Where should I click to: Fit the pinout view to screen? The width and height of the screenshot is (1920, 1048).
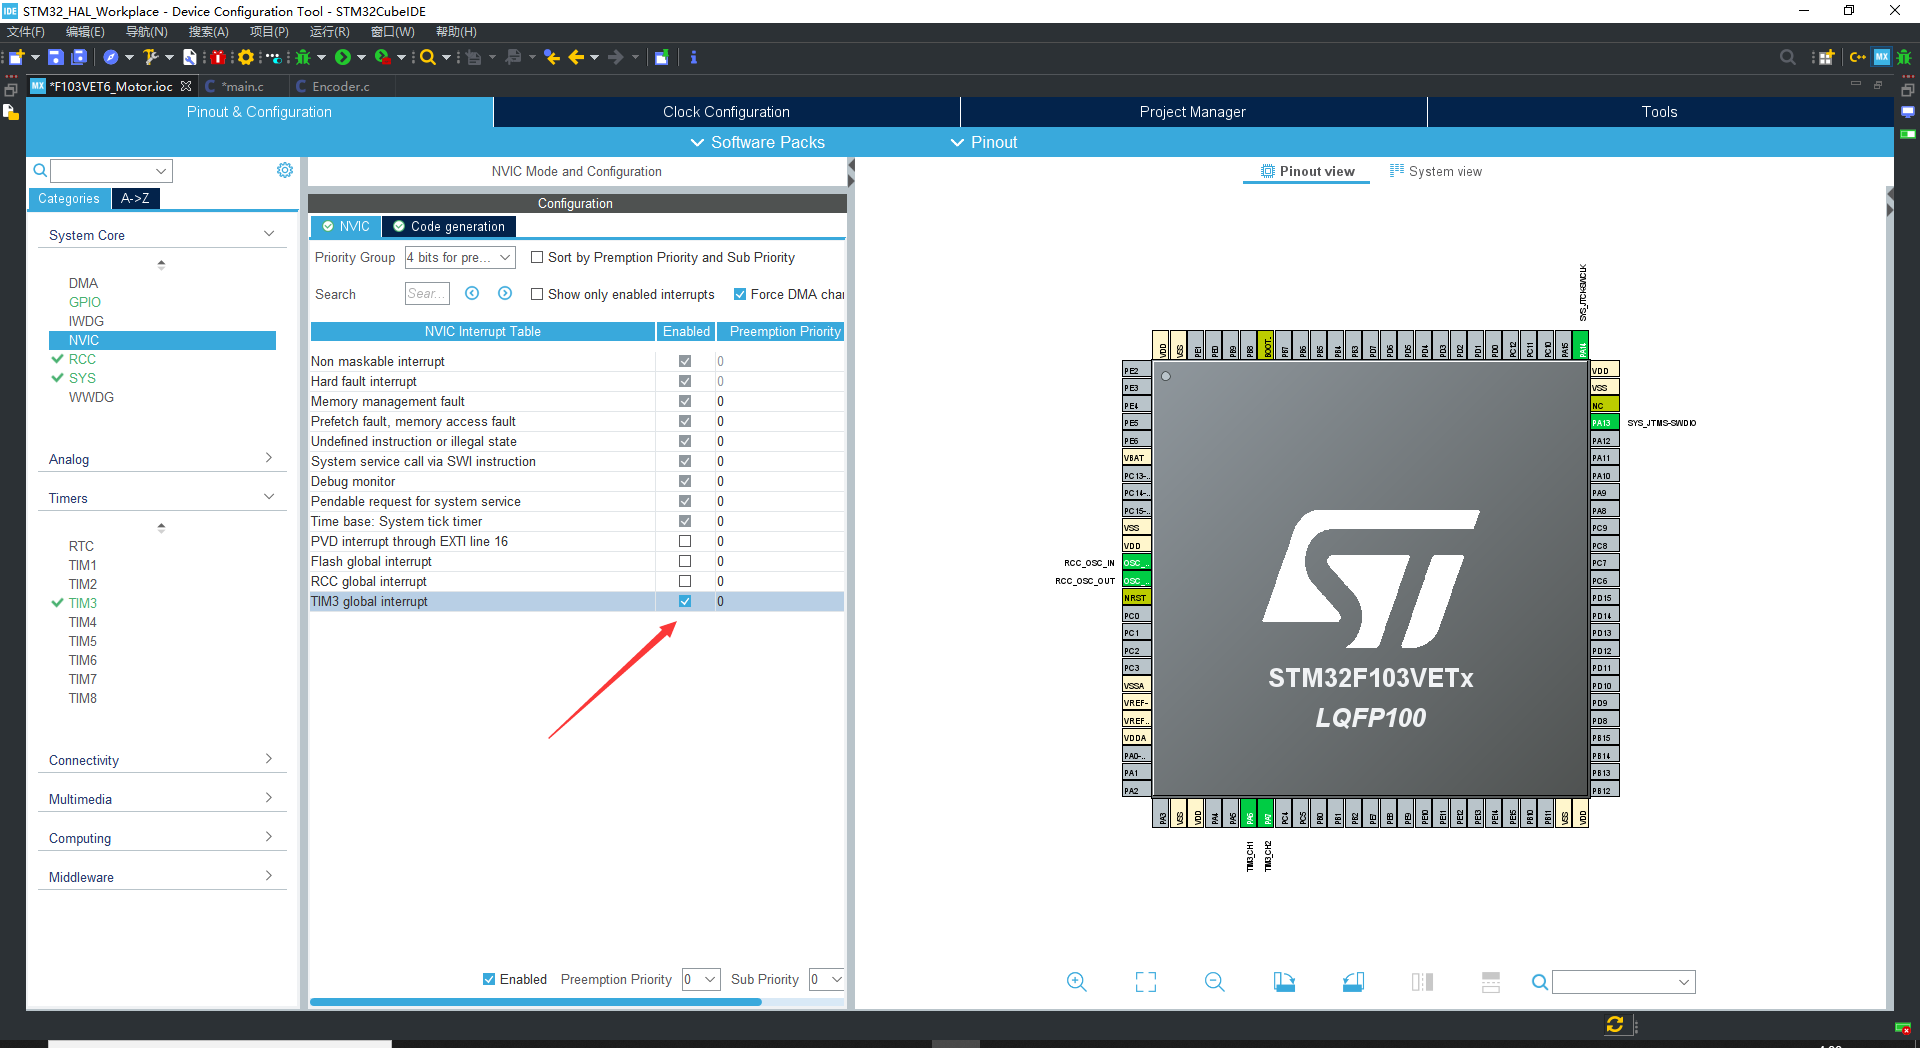click(1146, 982)
